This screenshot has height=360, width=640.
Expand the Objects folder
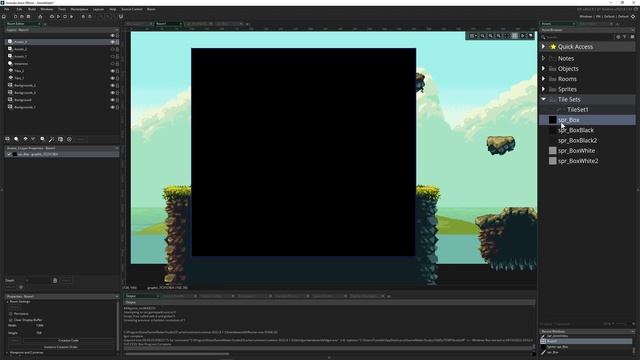pos(543,69)
